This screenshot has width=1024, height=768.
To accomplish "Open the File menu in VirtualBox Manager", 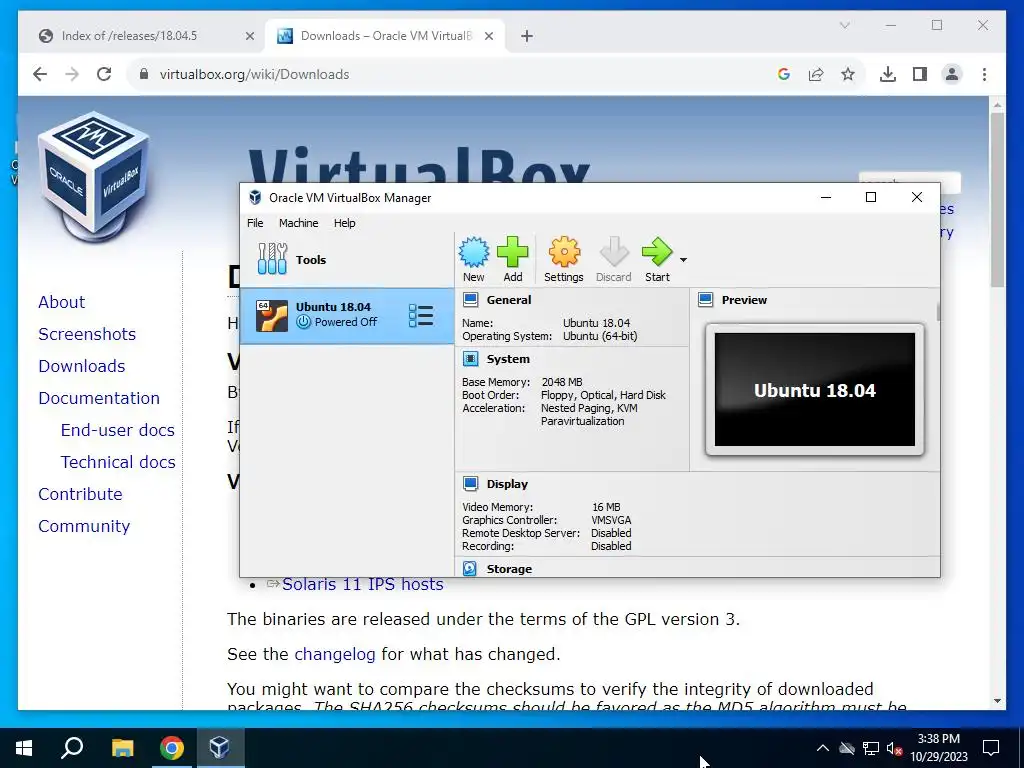I will click(255, 223).
